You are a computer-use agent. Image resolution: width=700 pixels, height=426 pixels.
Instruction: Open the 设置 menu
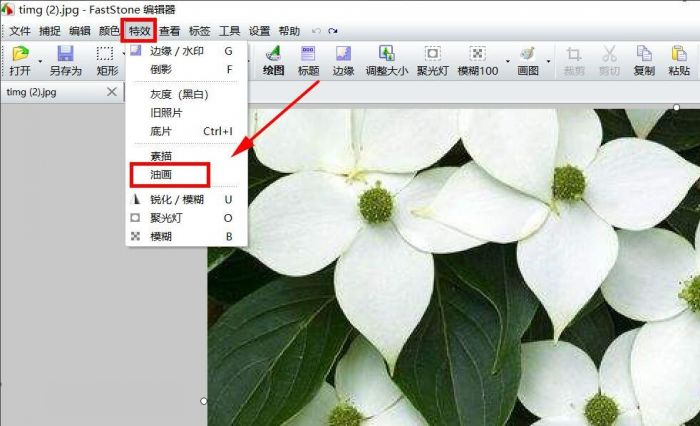259,31
